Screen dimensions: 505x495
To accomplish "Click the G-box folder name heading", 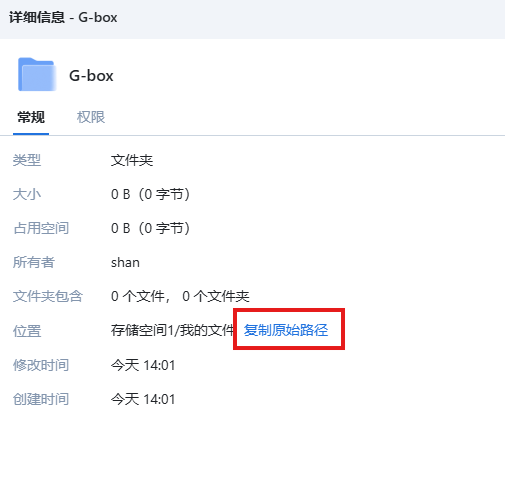I will point(91,76).
